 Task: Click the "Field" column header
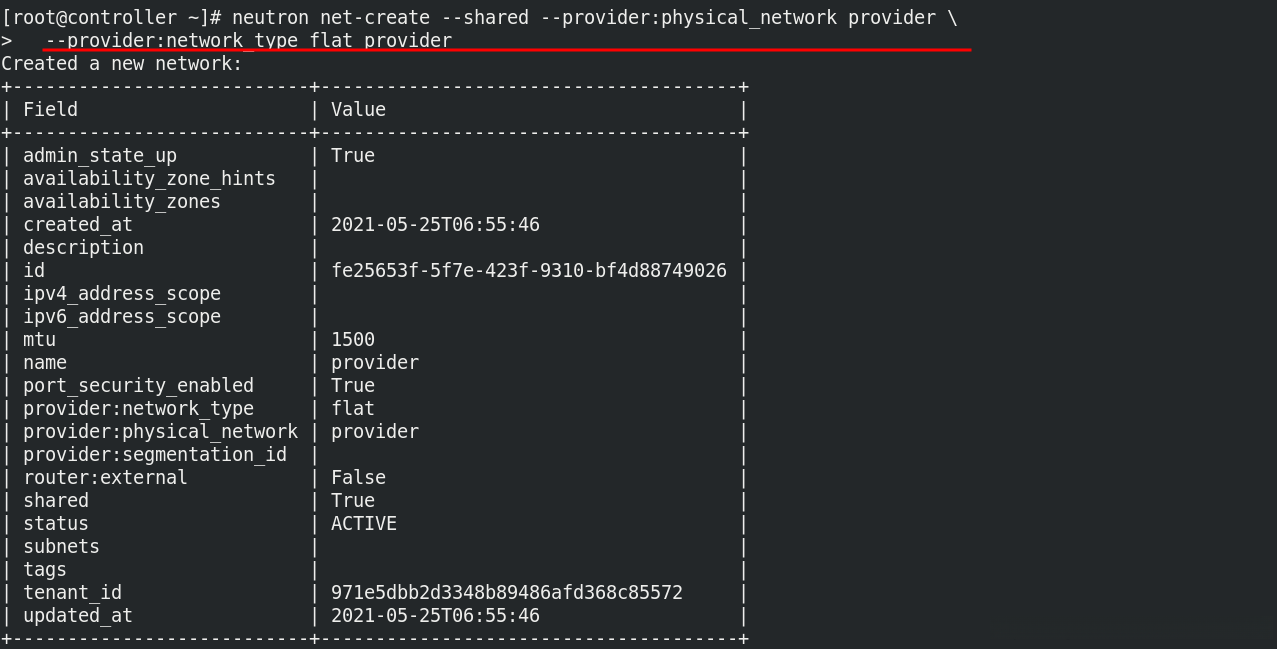[50, 110]
